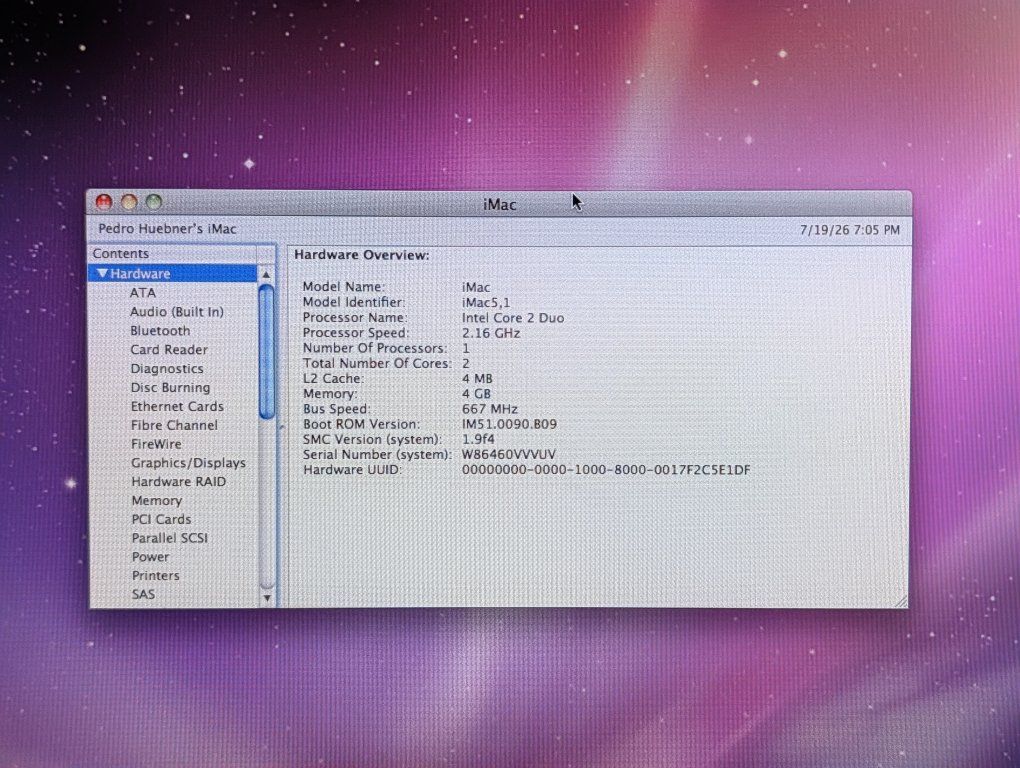
Task: Click the 4 MB L2 Cache value
Action: tap(477, 378)
